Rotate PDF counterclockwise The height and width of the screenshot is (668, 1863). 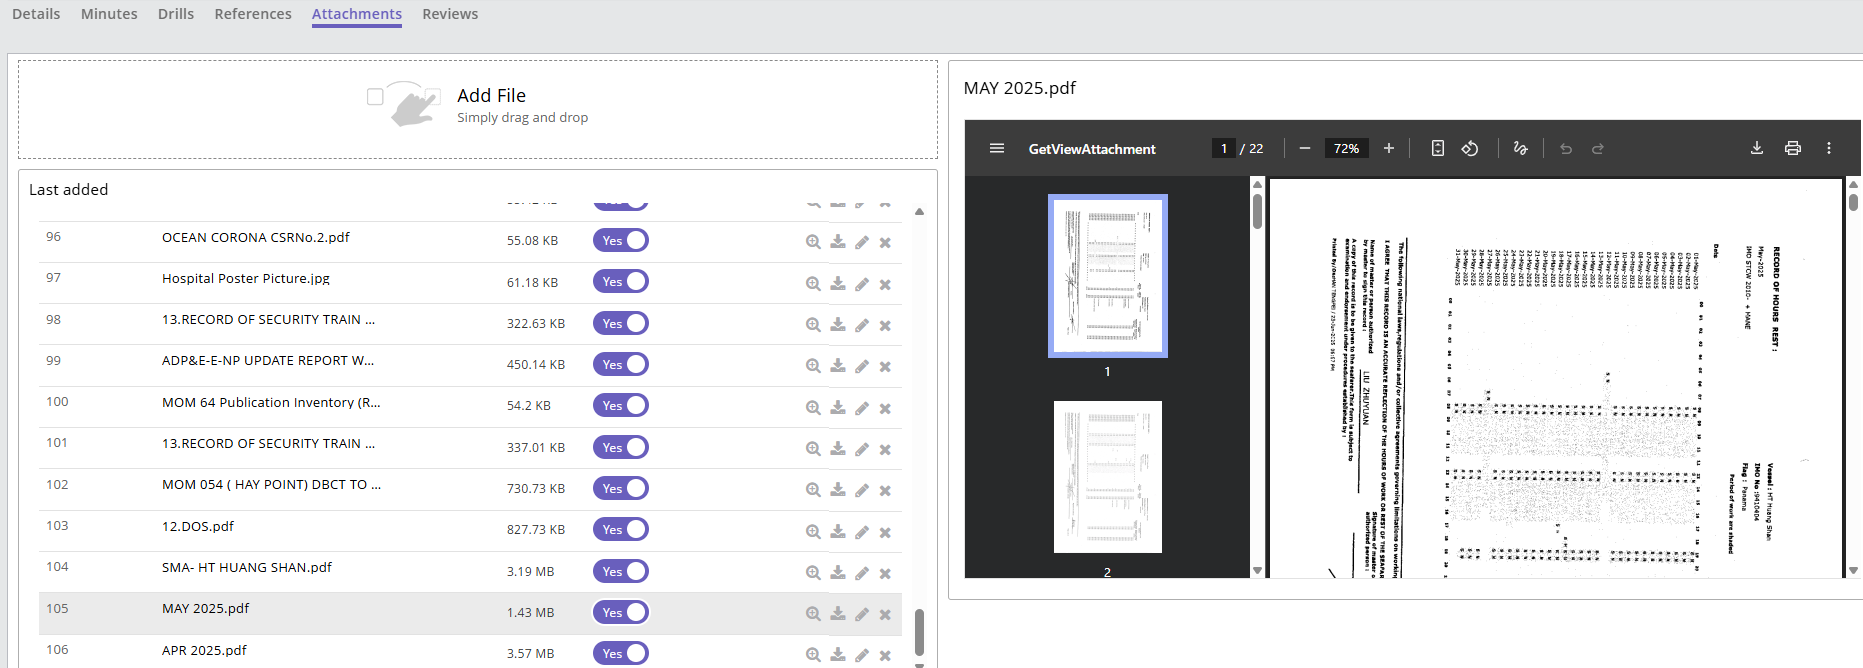[x=1470, y=148]
